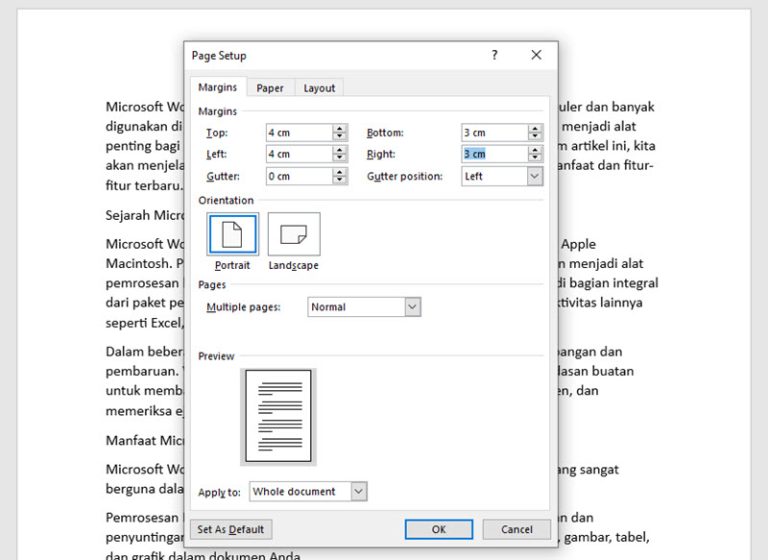The height and width of the screenshot is (560, 768).
Task: Increase the Right margin with up arrow
Action: 535,150
